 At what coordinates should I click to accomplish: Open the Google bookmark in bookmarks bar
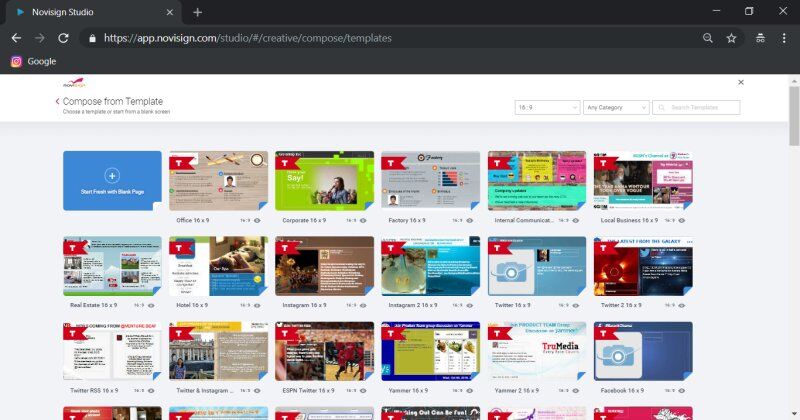(x=34, y=61)
